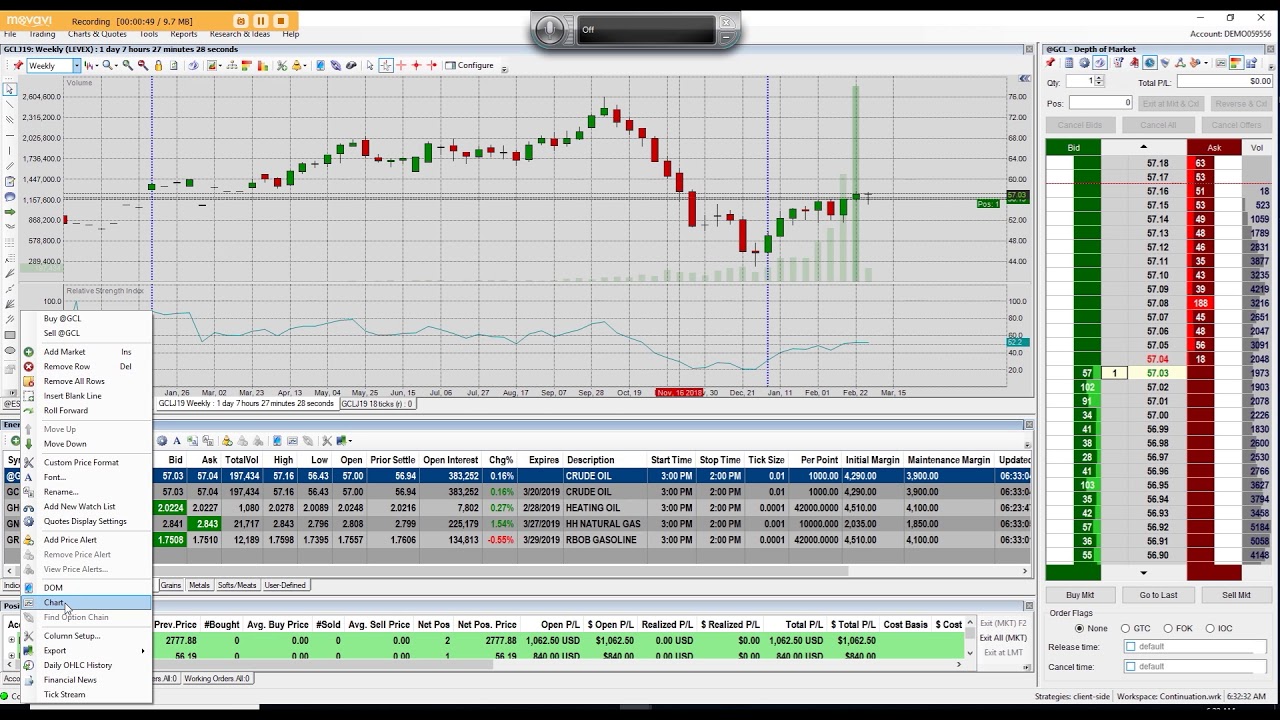Click the Configure button on chart toolbar
Viewport: 1280px width, 720px height.
pyautogui.click(x=469, y=66)
